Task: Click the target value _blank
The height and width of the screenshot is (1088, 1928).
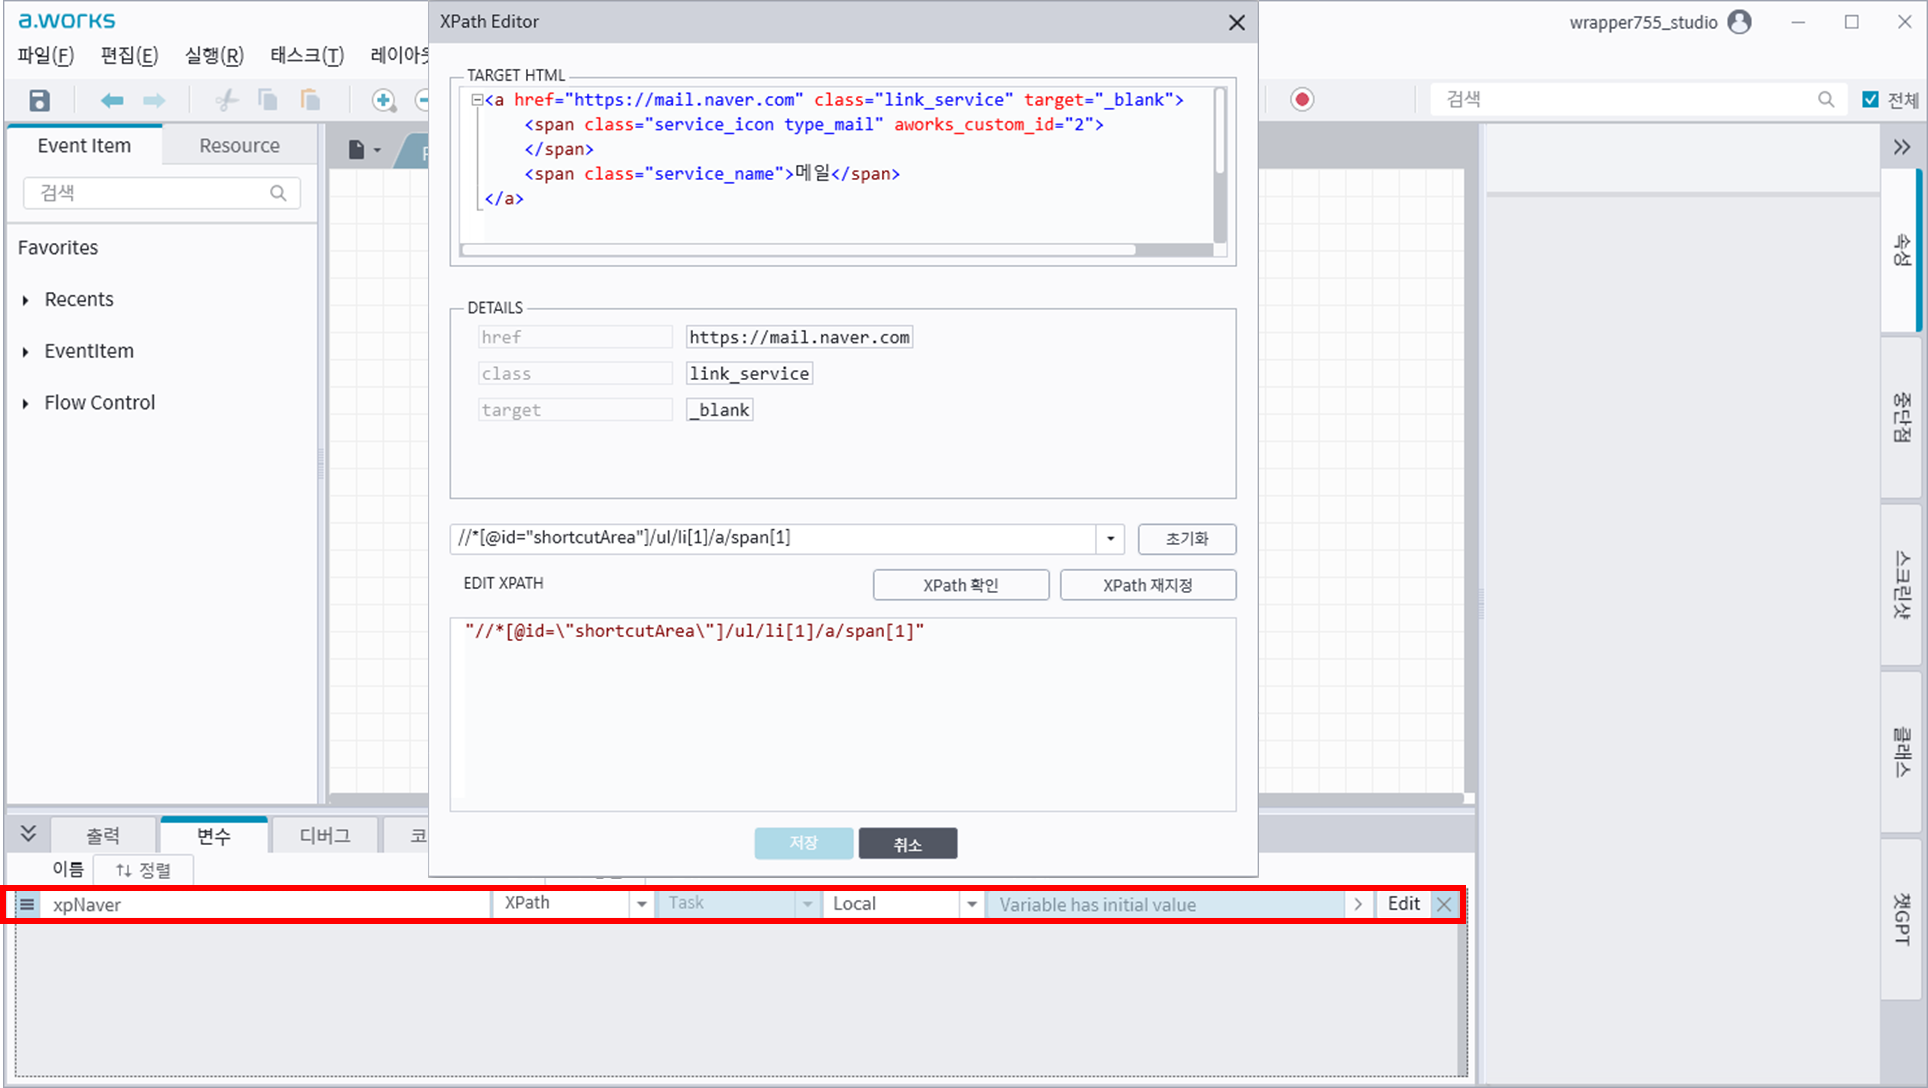Action: click(719, 410)
